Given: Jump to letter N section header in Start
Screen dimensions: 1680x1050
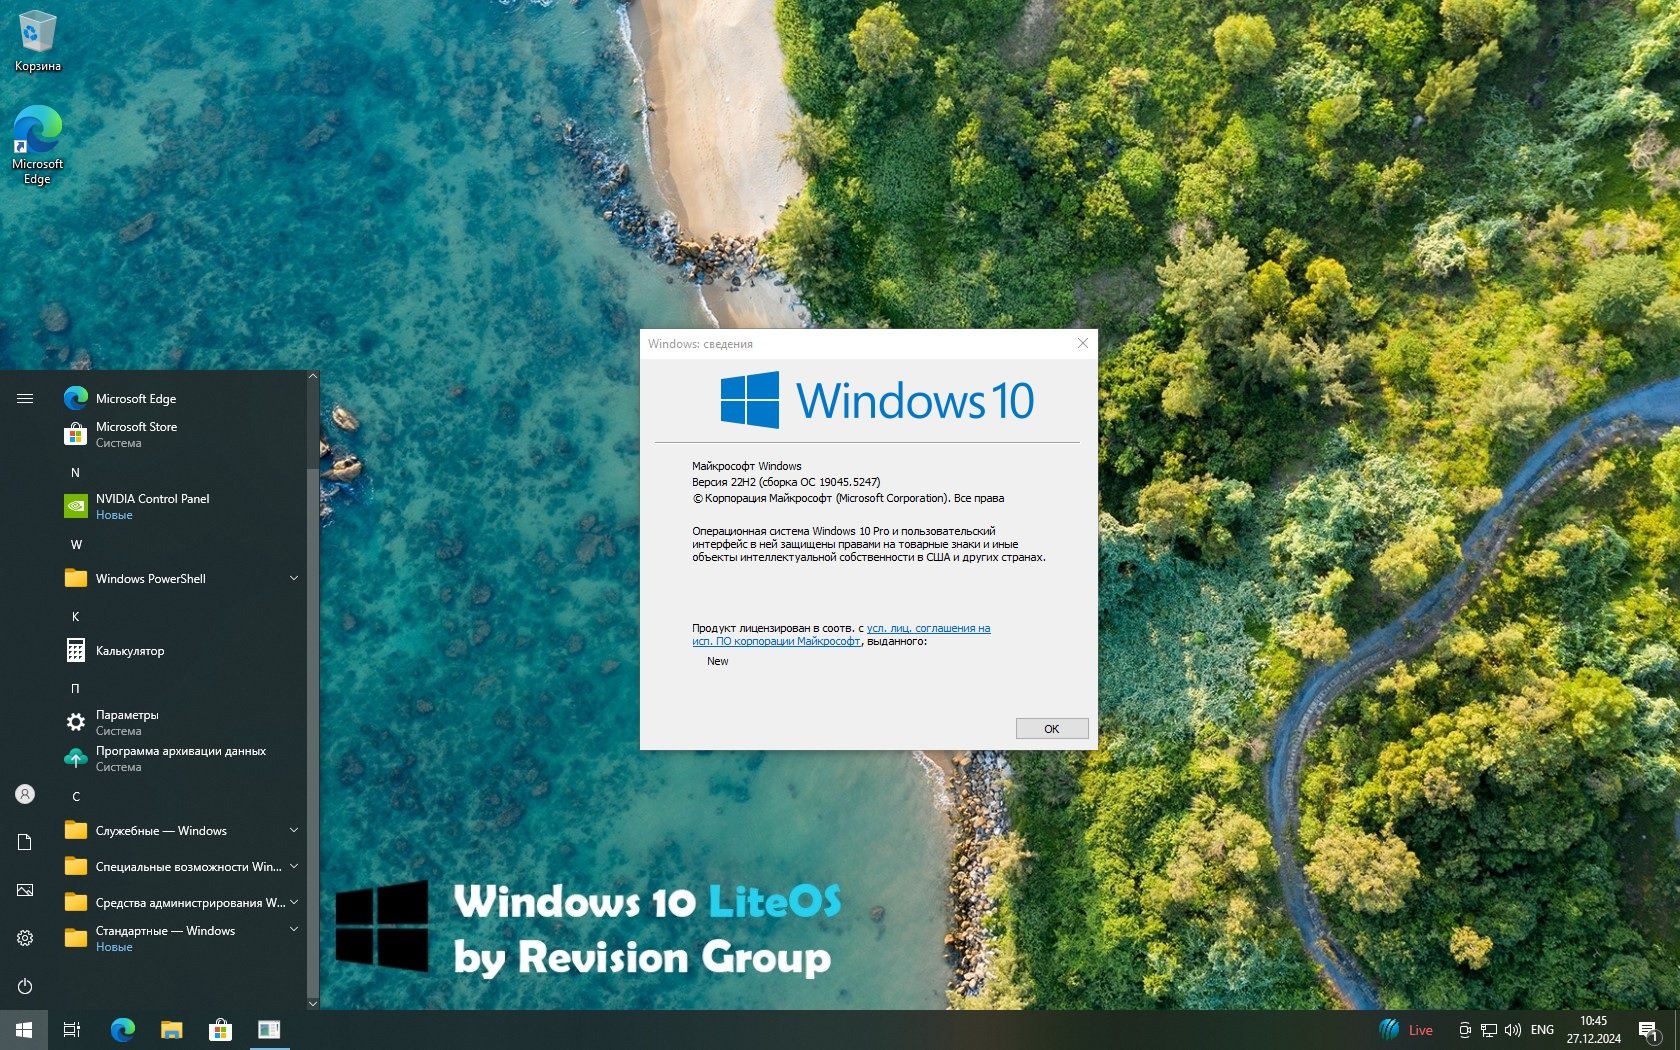Looking at the screenshot, I should coord(75,472).
